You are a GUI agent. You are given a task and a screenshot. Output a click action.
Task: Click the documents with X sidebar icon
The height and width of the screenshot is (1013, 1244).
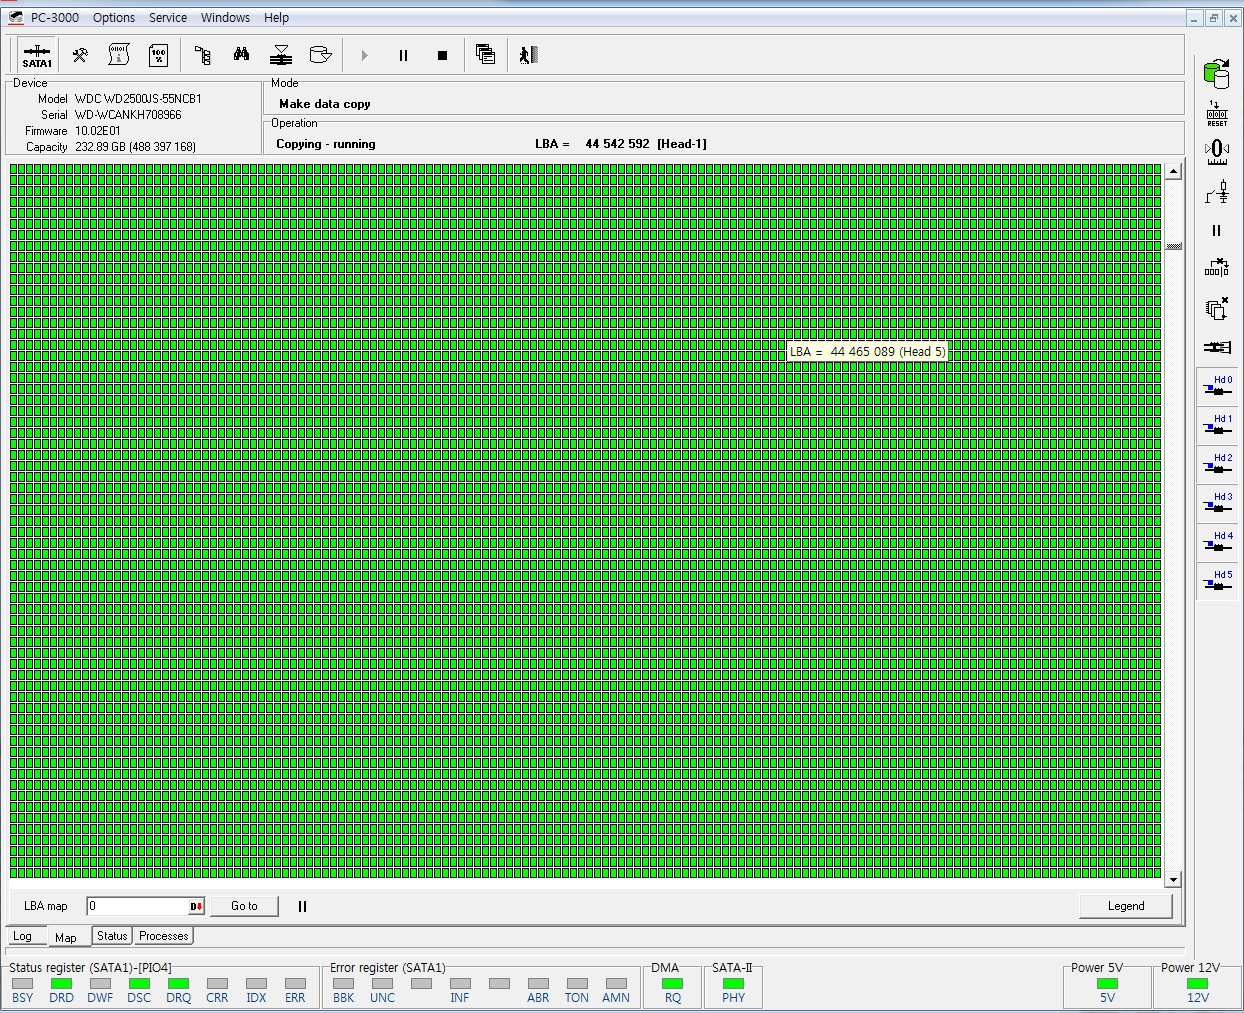1217,308
